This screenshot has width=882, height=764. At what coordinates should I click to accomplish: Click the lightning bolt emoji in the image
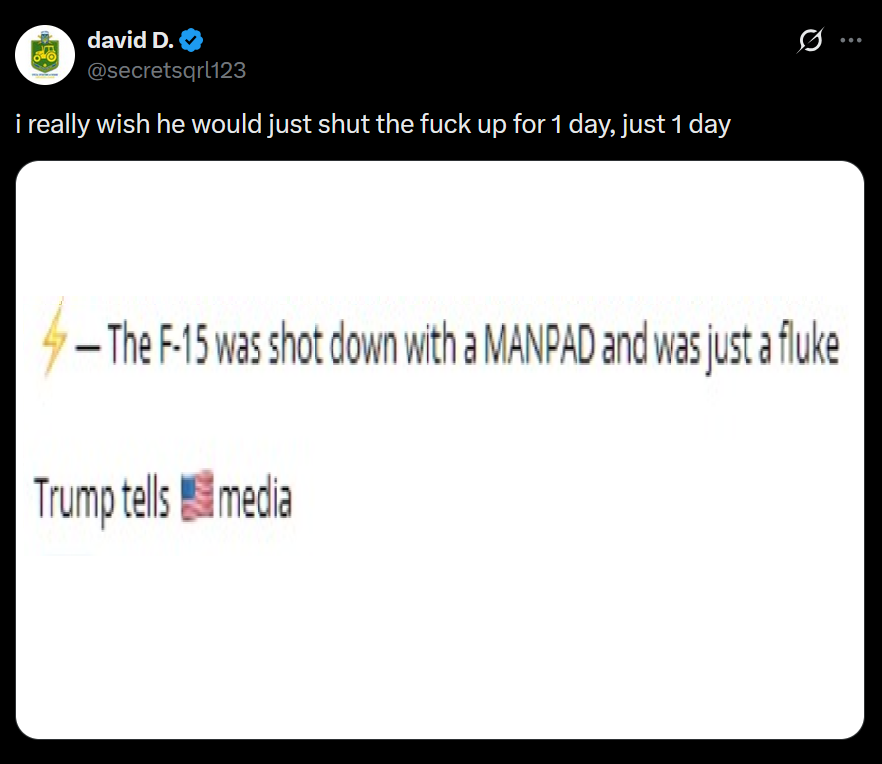click(54, 337)
